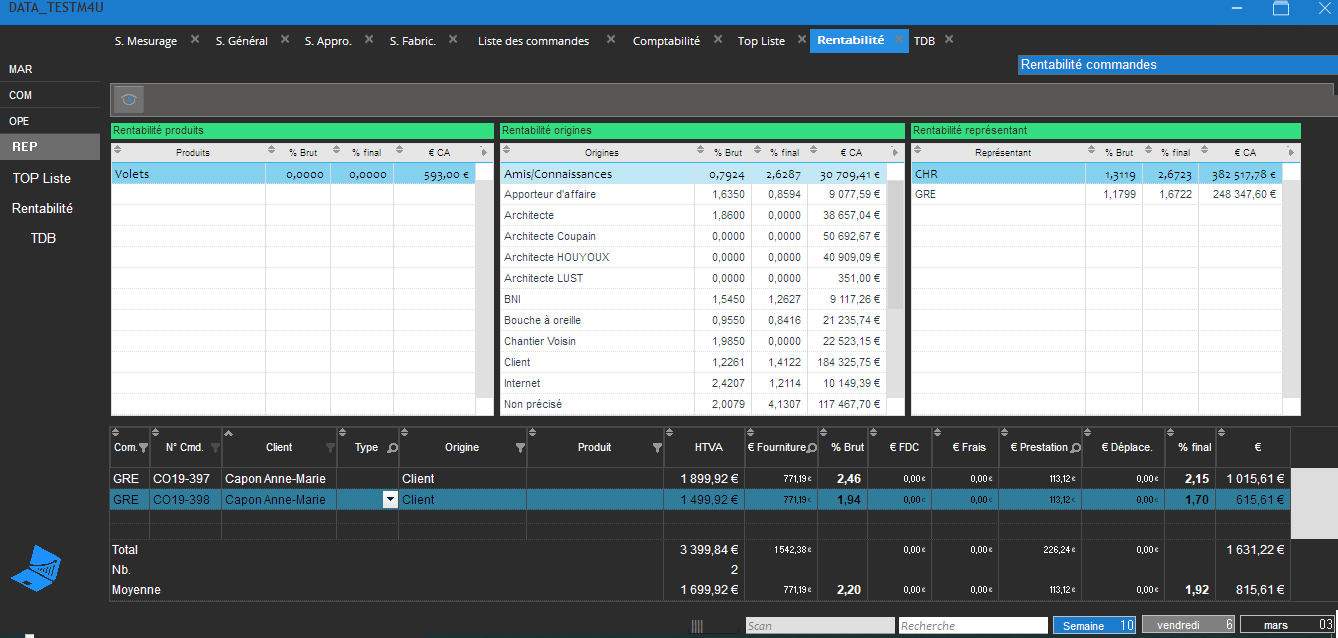The image size is (1338, 638).
Task: Click the search icon on Type column
Action: click(392, 448)
